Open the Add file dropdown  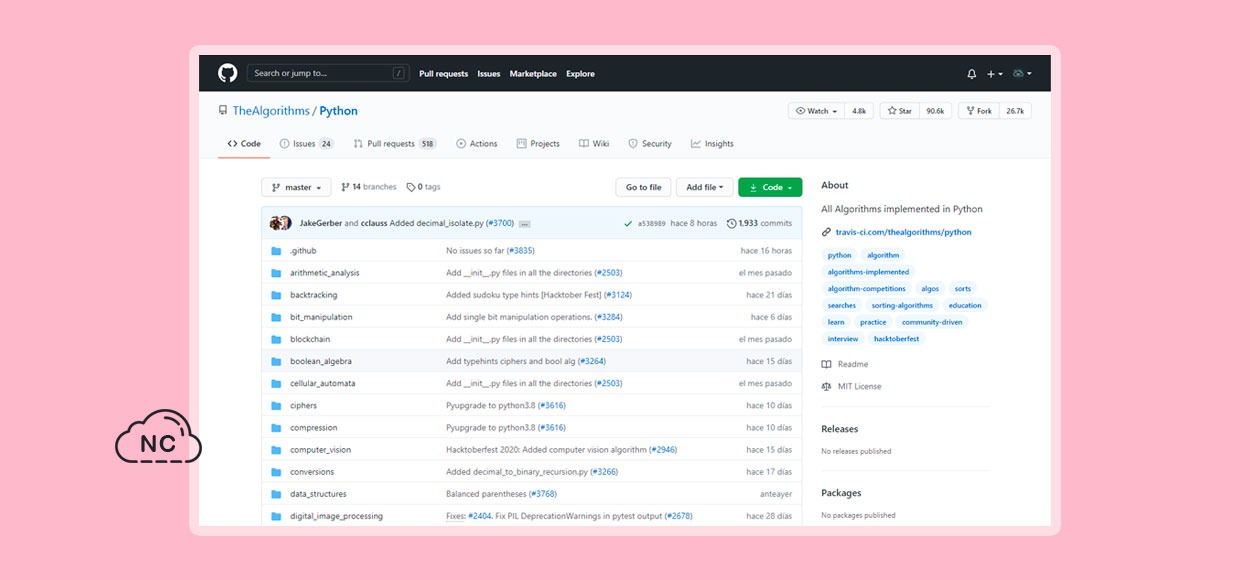click(705, 187)
